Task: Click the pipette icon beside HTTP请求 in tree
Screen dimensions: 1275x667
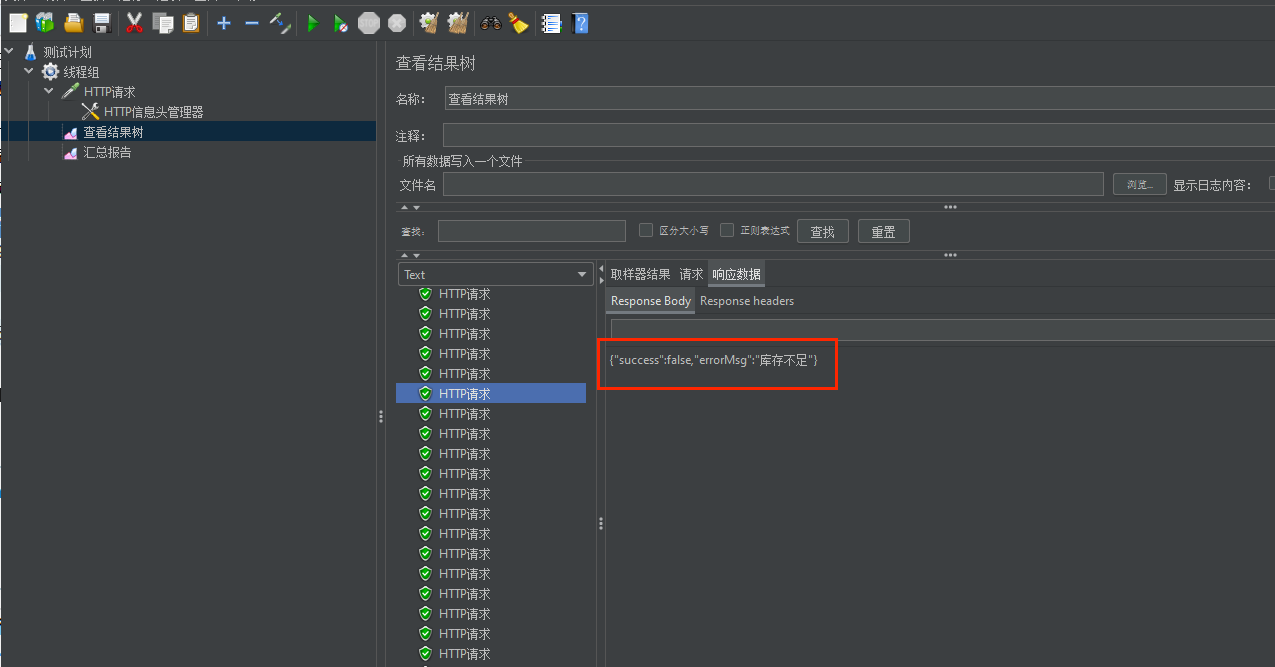Action: coord(70,92)
